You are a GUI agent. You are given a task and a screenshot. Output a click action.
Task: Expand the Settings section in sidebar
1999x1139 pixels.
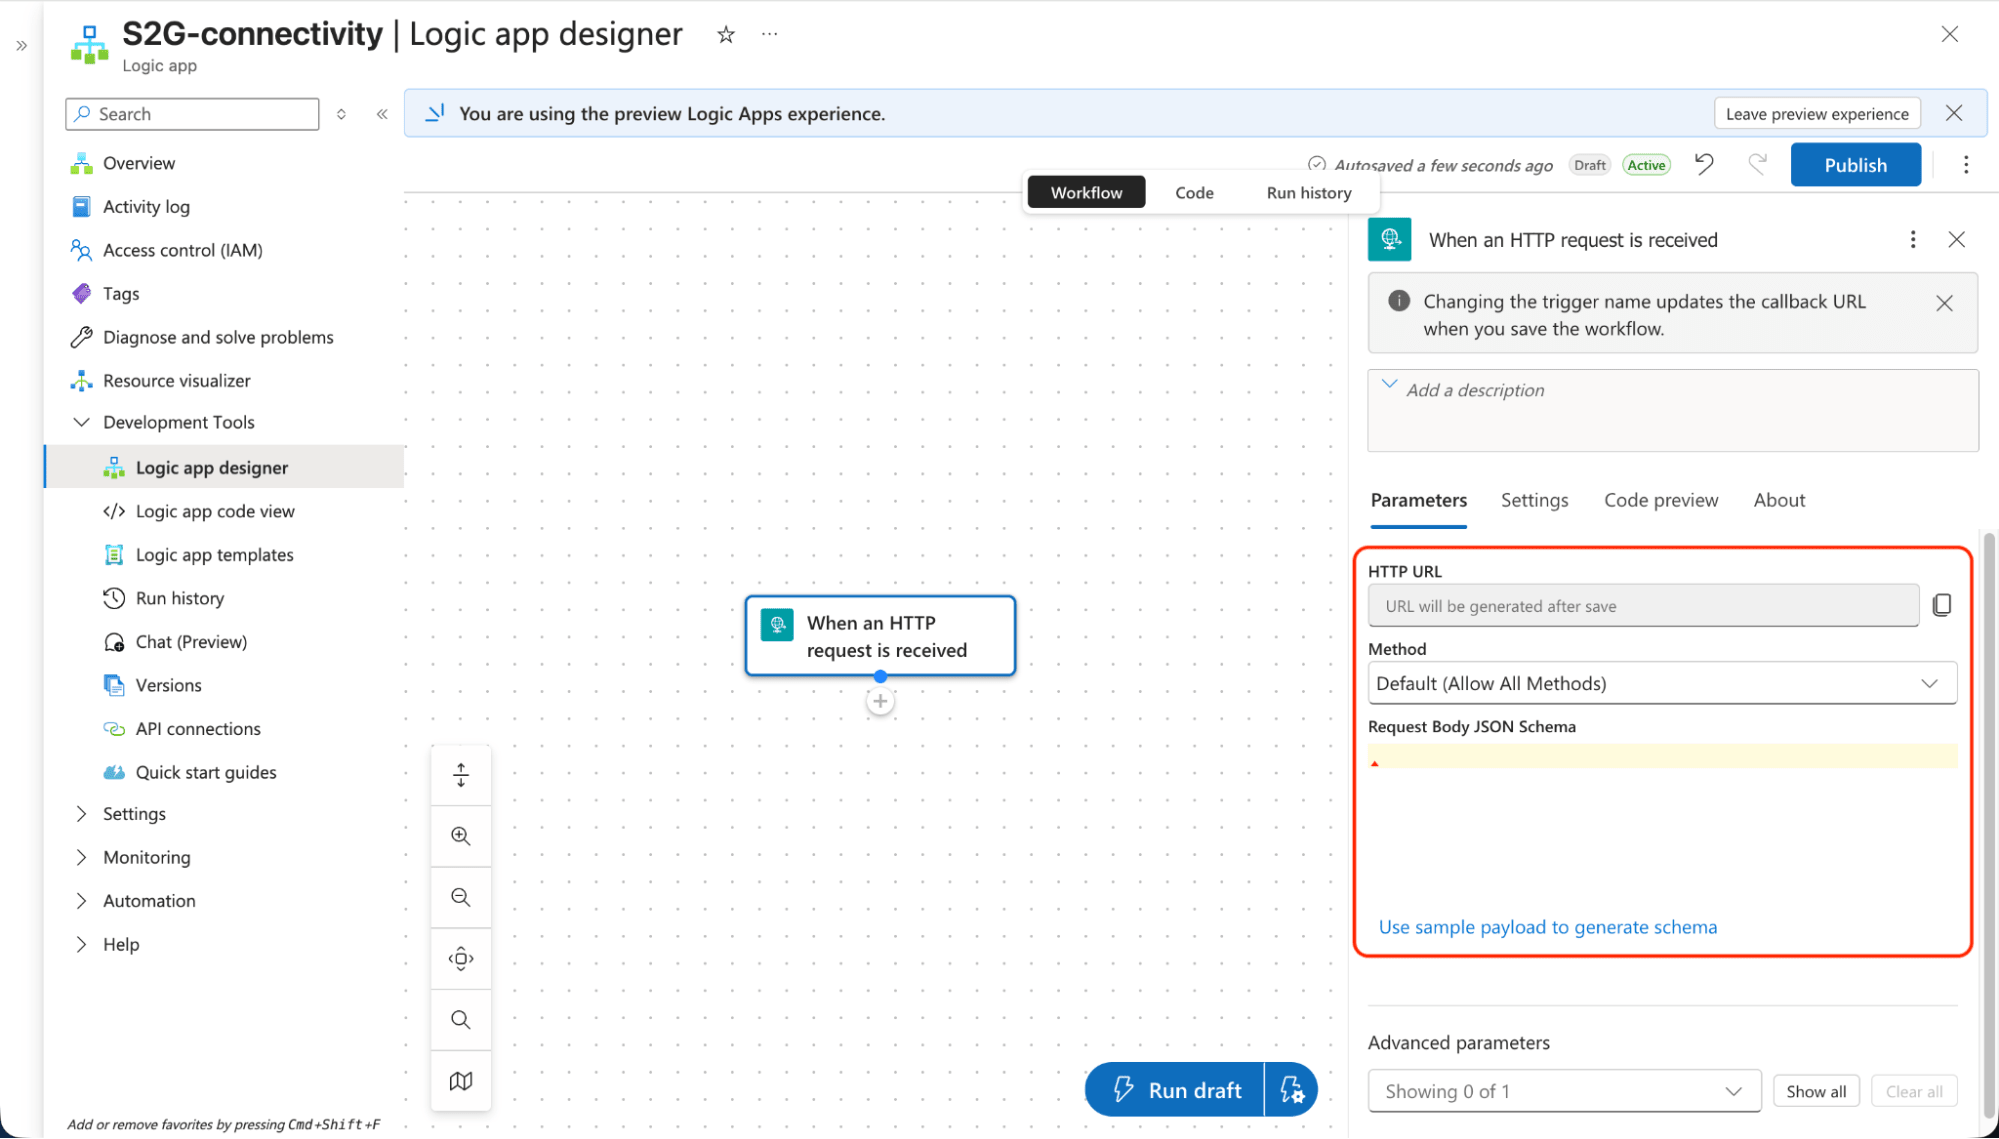coord(81,814)
